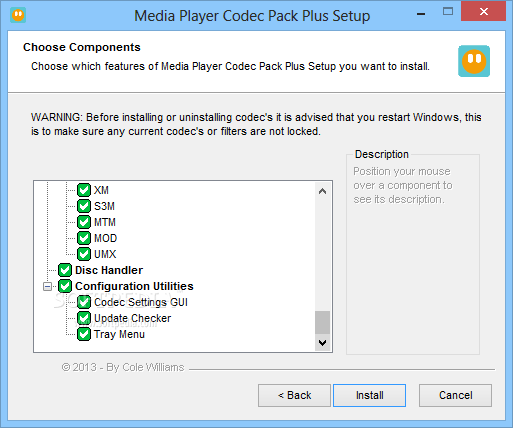
Task: Select the Disc Handler tree label
Action: (109, 270)
